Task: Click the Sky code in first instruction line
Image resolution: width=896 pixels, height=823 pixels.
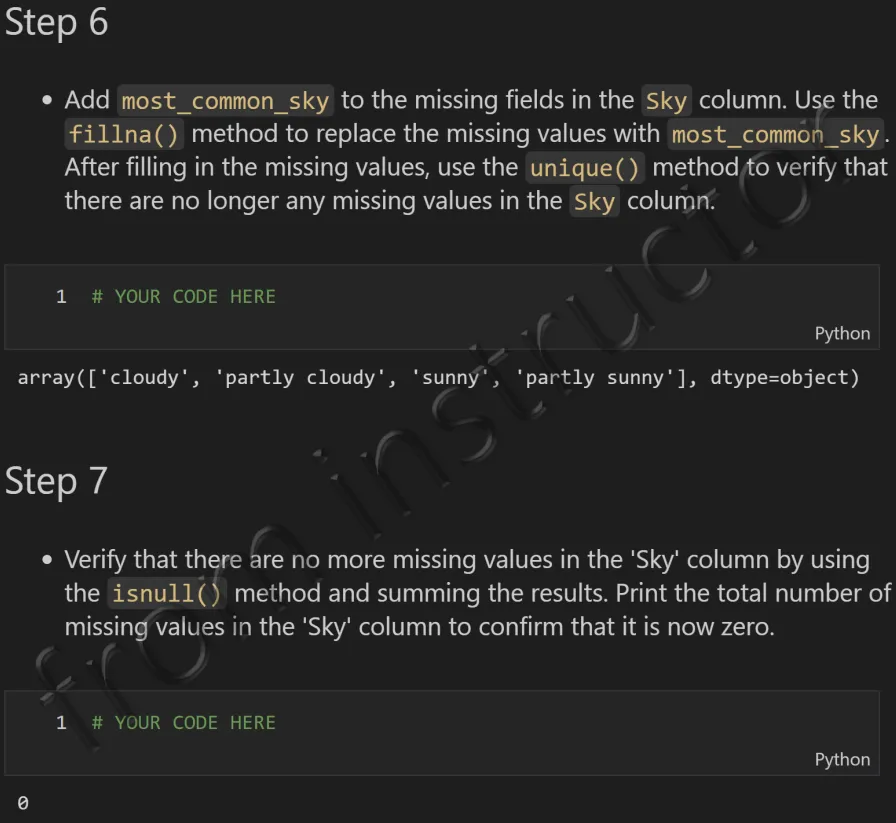Action: click(x=666, y=101)
